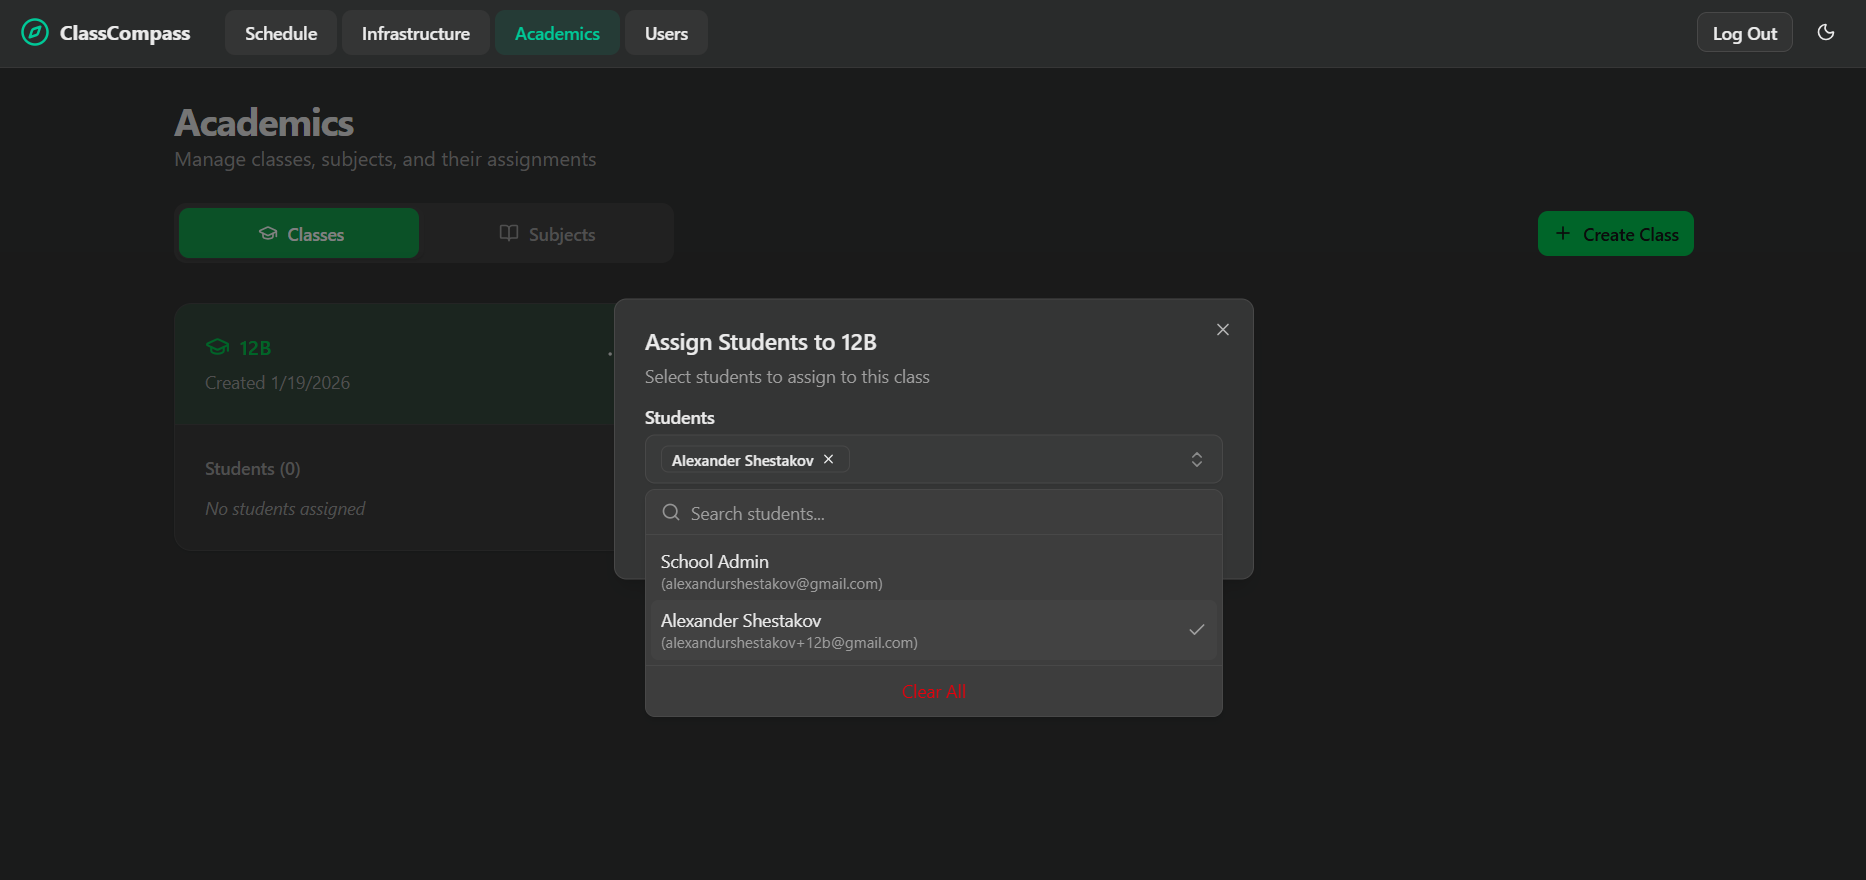Image resolution: width=1866 pixels, height=880 pixels.
Task: Switch to the Subjects tab
Action: tap(547, 234)
